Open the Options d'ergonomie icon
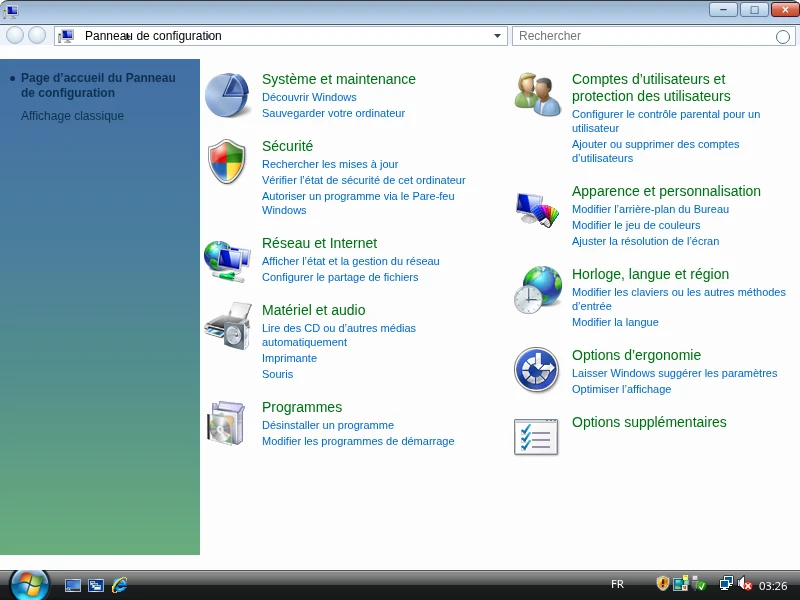 tap(536, 369)
